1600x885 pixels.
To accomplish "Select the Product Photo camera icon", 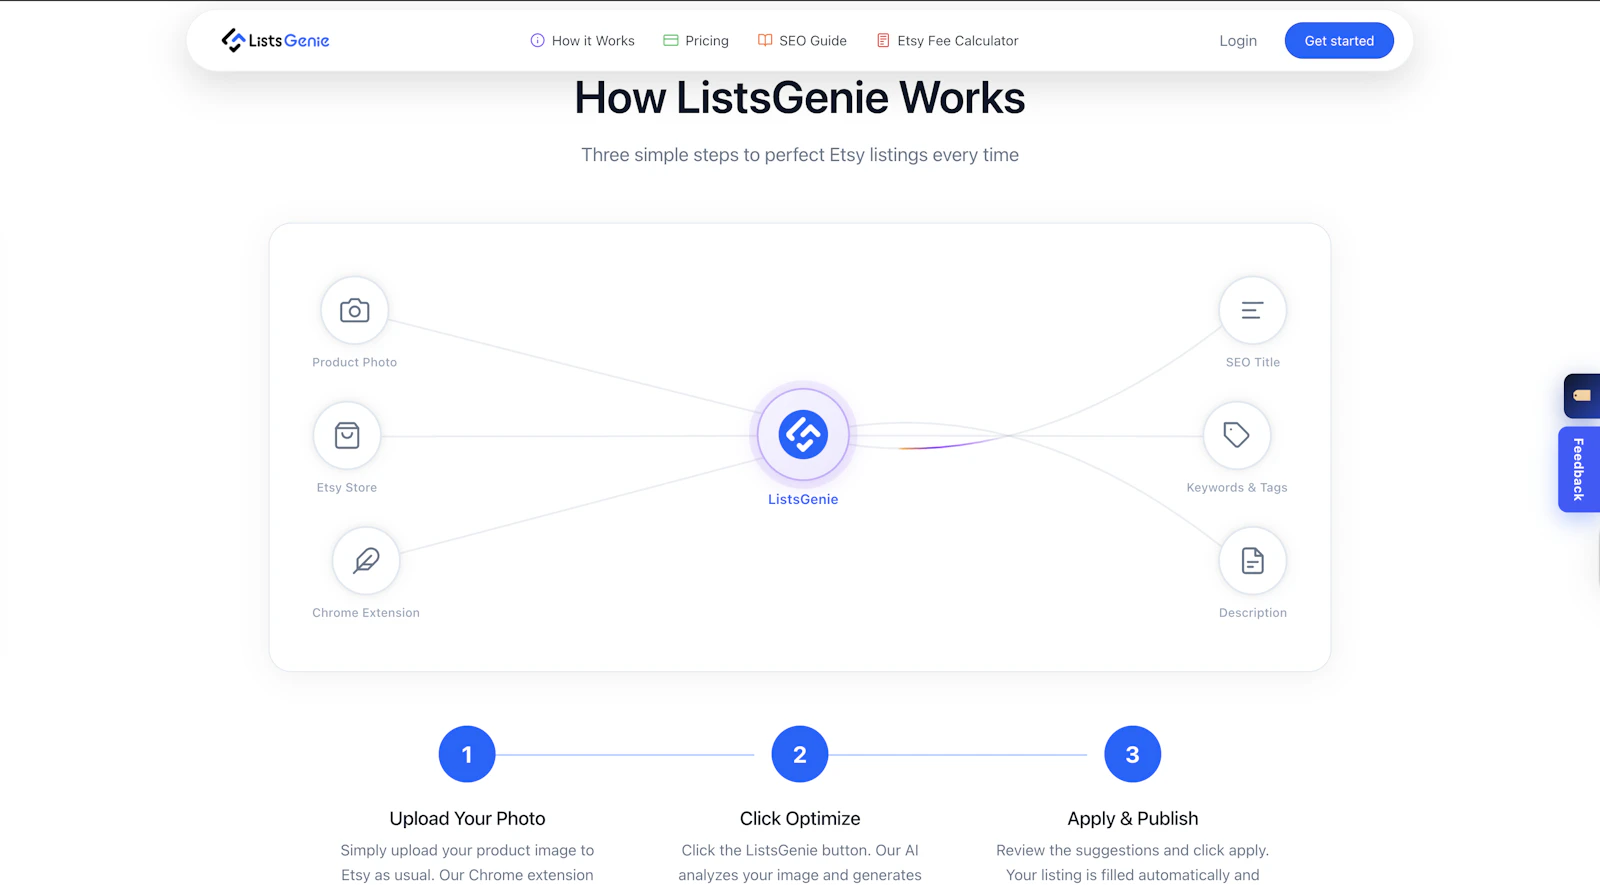I will 354,310.
